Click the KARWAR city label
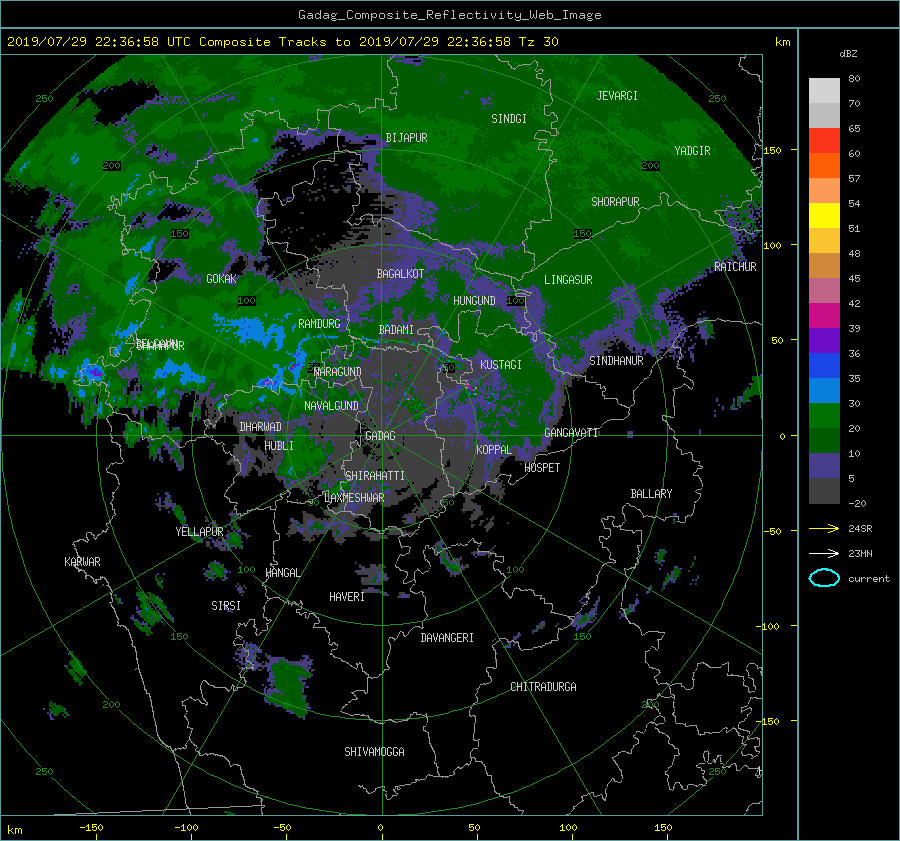 (x=82, y=561)
